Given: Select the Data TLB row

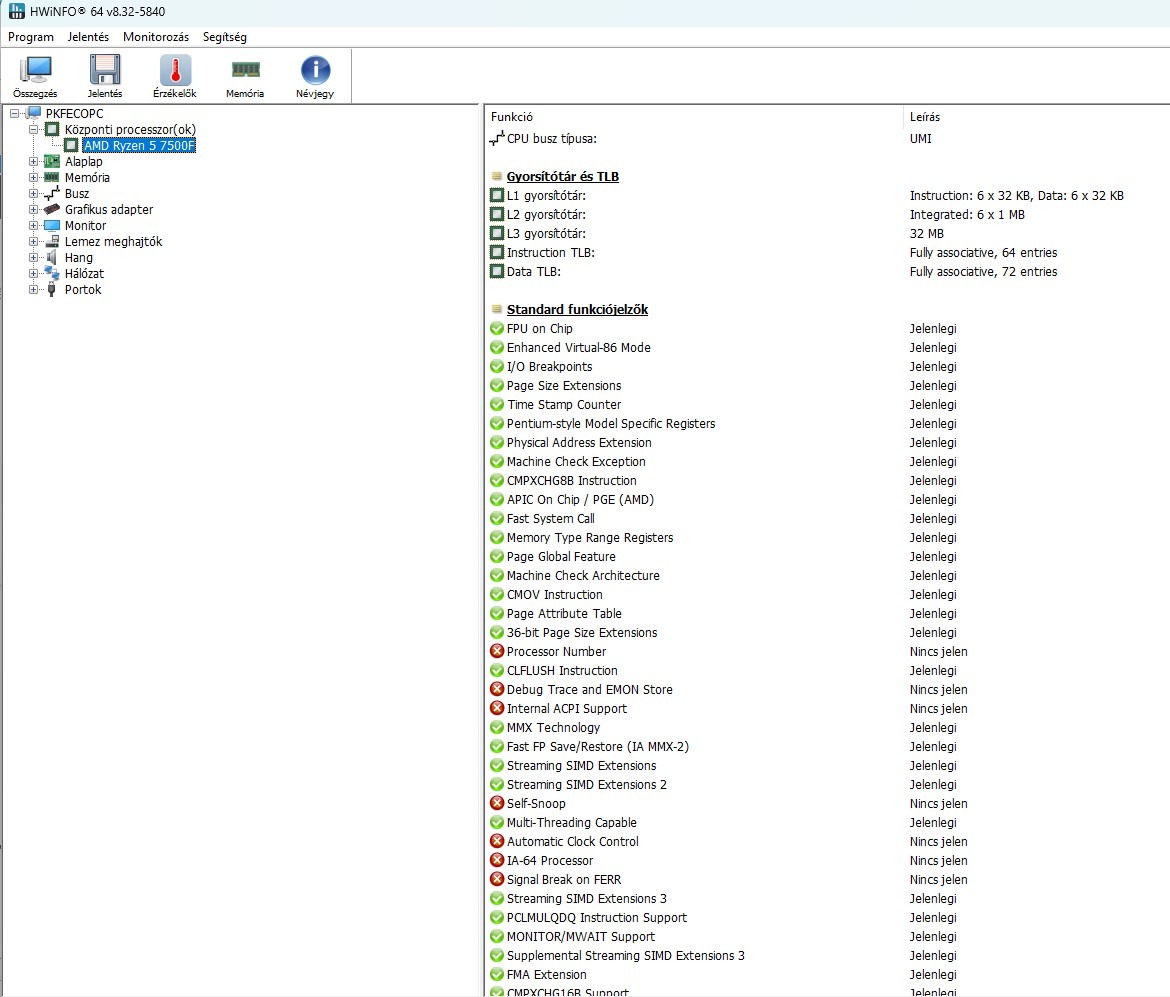Looking at the screenshot, I should point(828,272).
